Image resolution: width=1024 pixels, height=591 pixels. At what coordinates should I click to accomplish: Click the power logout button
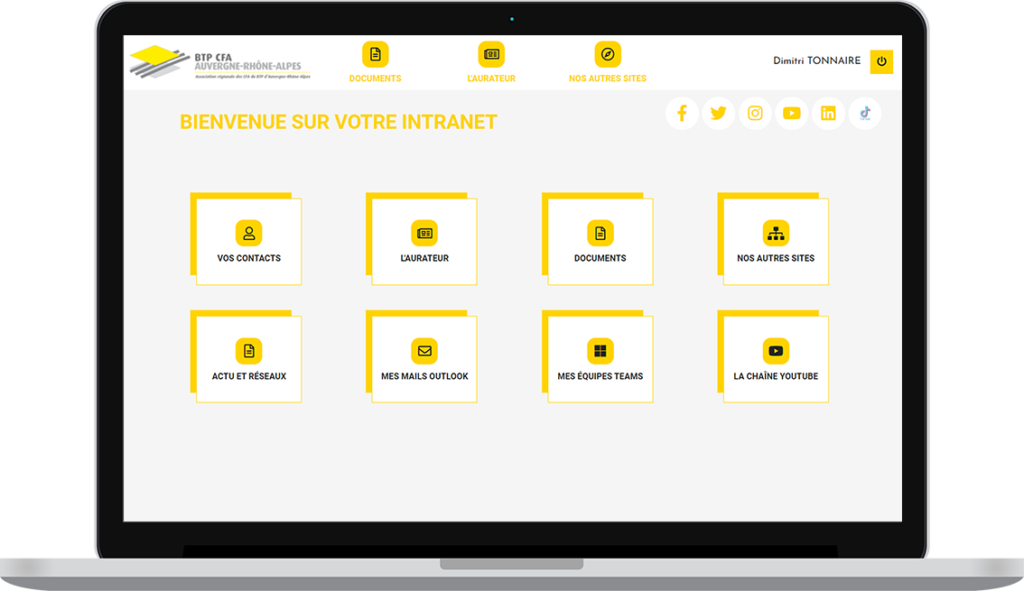[x=881, y=61]
